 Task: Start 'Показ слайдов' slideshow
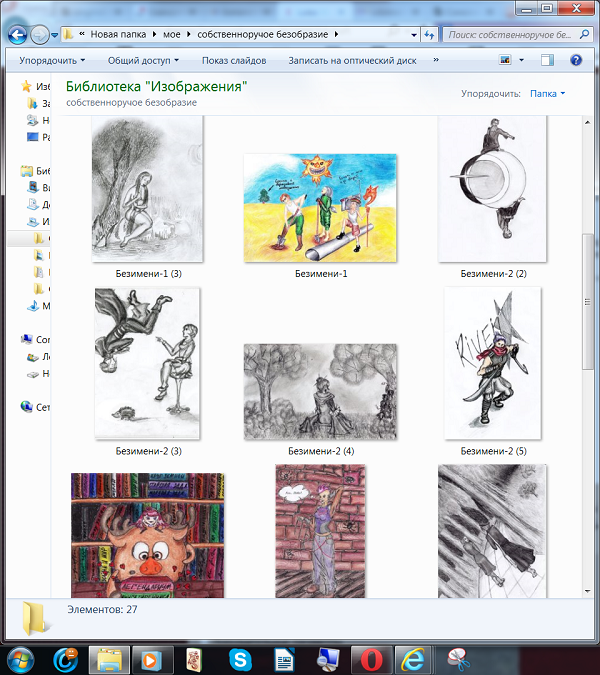[234, 61]
